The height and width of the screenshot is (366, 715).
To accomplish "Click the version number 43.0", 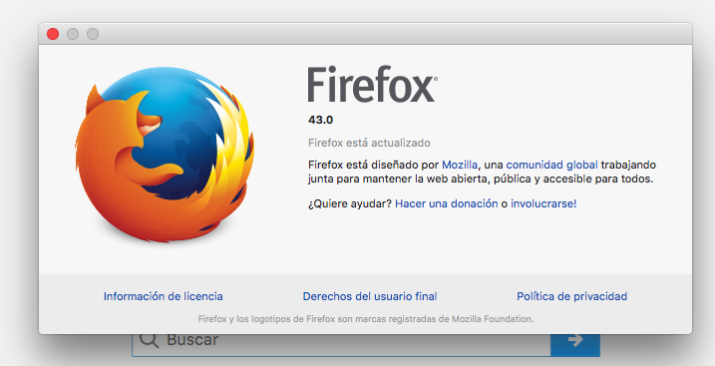I will (321, 120).
